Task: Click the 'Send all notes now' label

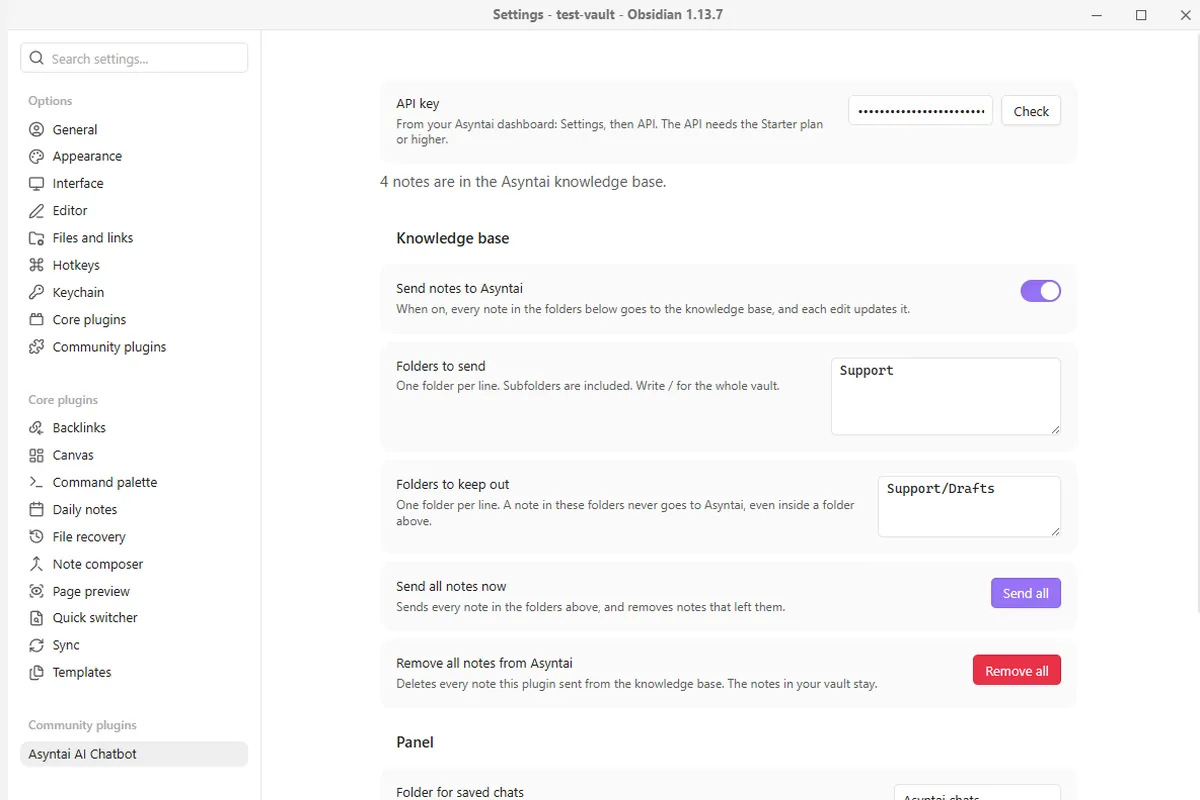Action: click(x=451, y=586)
